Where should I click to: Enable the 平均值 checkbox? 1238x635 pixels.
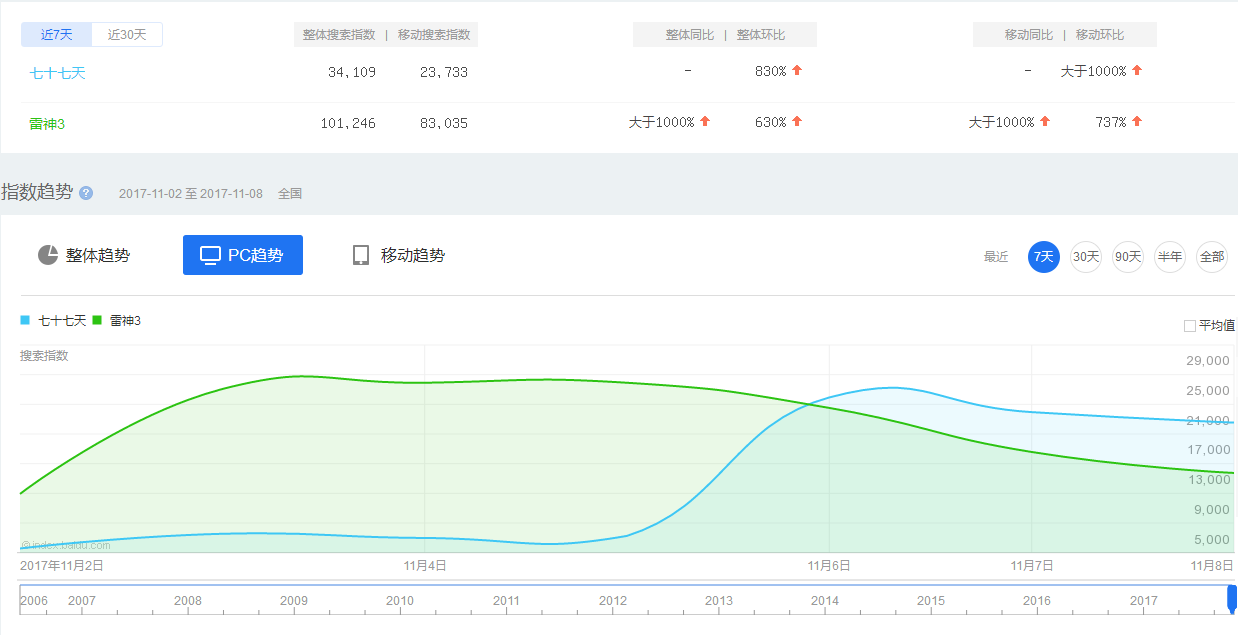tap(1190, 324)
